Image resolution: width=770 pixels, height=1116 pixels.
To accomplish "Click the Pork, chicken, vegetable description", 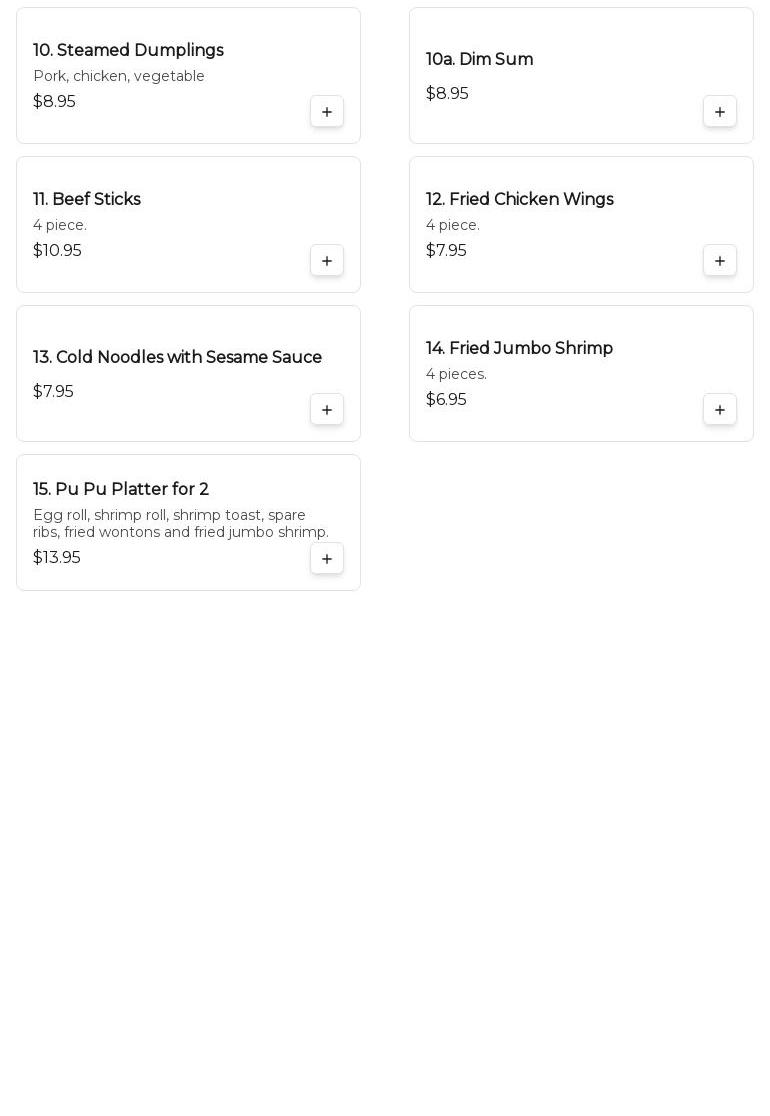I will 119,77.
